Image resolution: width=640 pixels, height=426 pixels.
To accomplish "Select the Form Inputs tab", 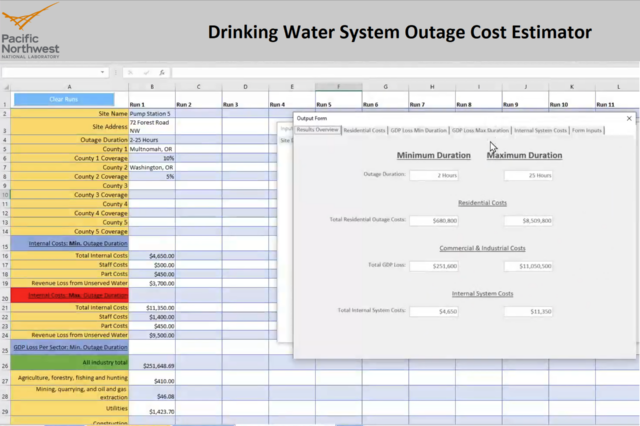I will coord(587,130).
